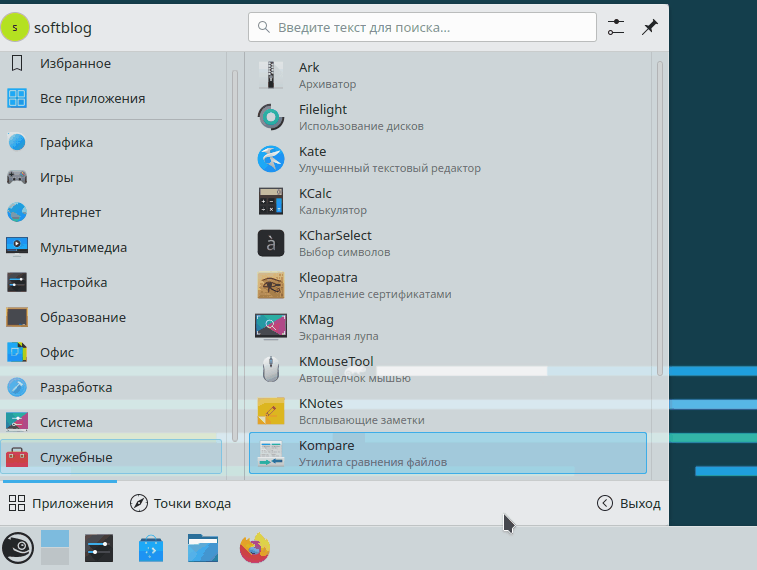Switch to the Приложения tab
Image resolution: width=757 pixels, height=570 pixels.
point(60,503)
